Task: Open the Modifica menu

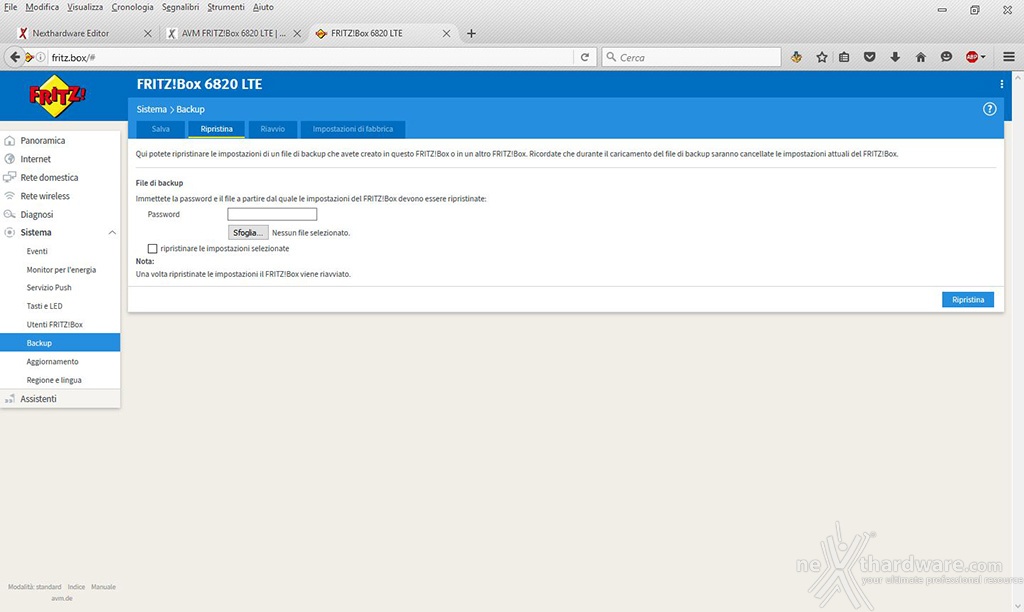Action: [42, 7]
